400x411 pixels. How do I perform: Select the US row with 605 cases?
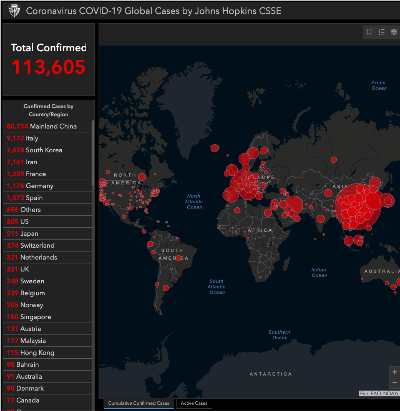pos(47,222)
